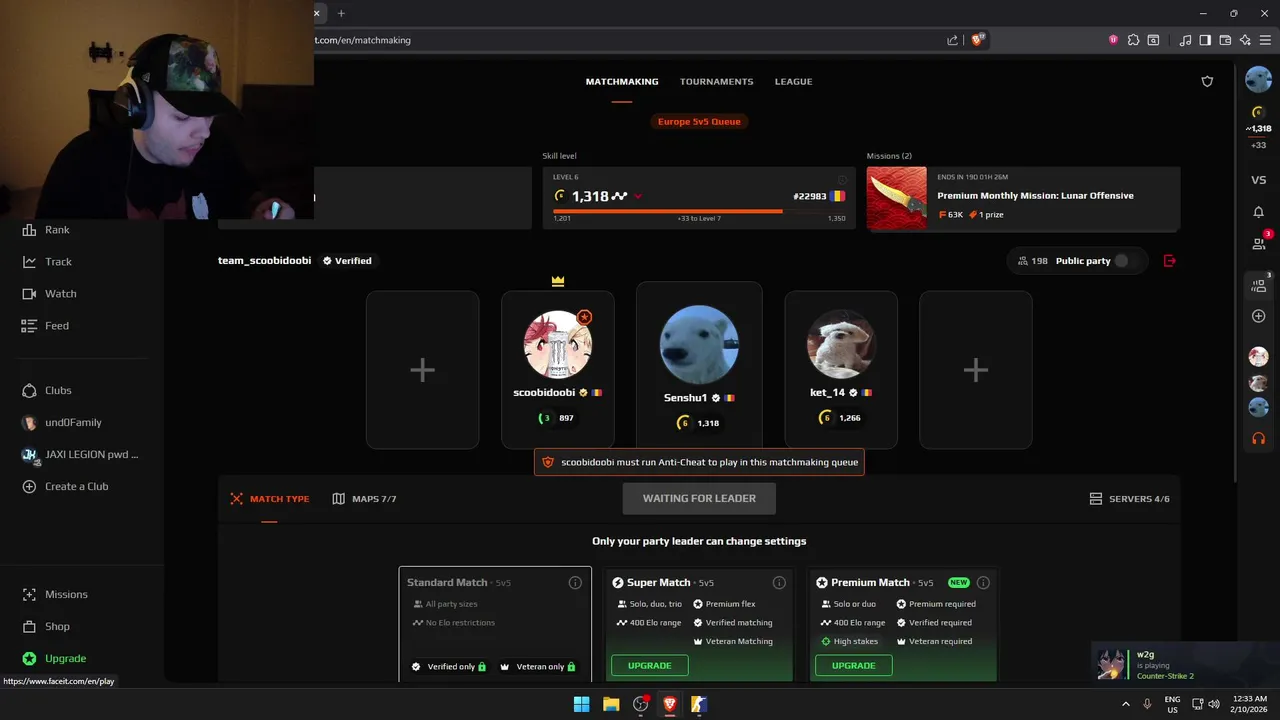The height and width of the screenshot is (720, 1280).
Task: Open Senshu1's player card
Action: coord(699,365)
